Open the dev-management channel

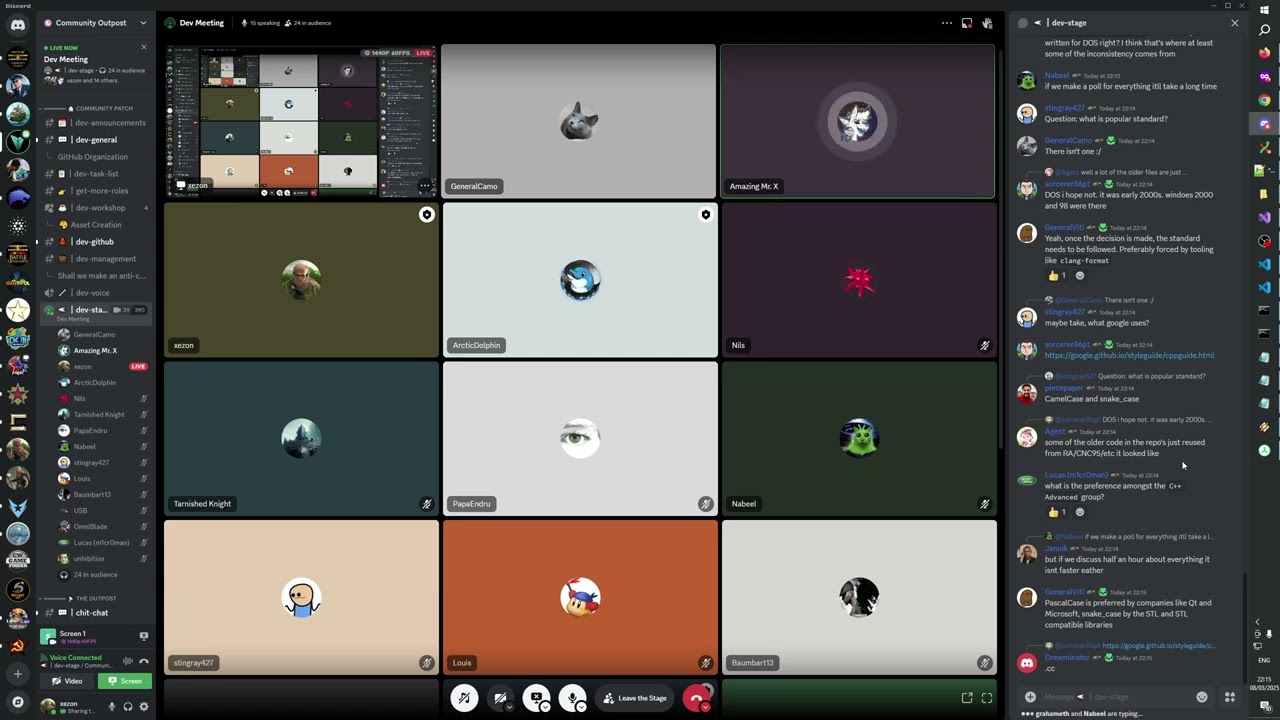click(96, 259)
